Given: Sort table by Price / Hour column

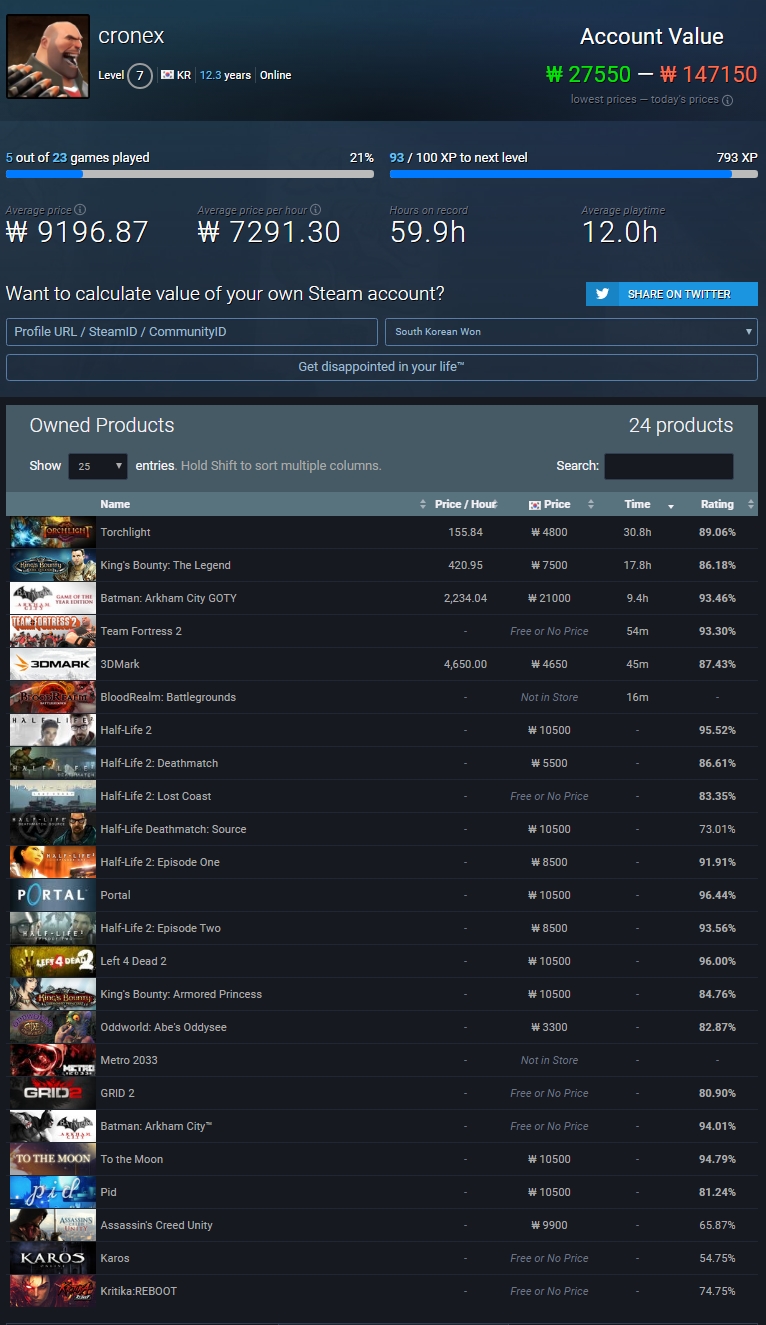Looking at the screenshot, I should (466, 504).
